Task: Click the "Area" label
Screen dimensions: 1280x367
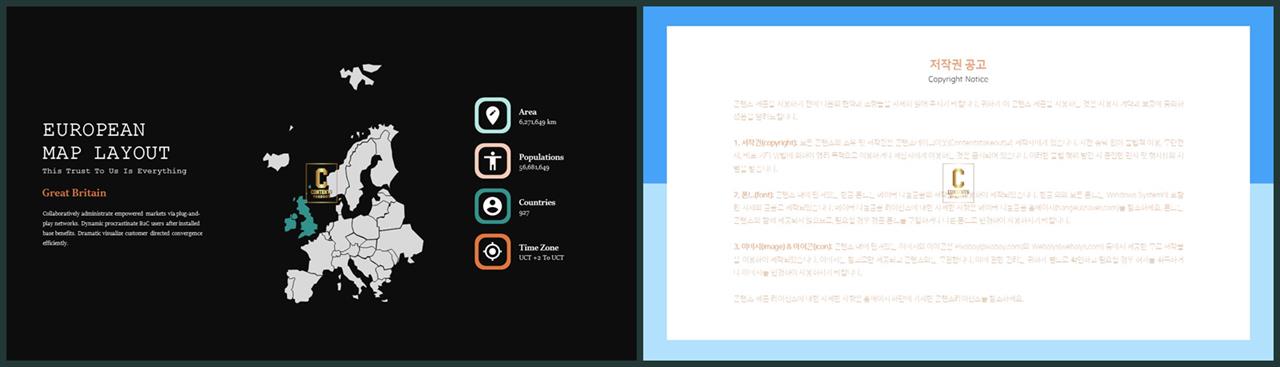Action: pos(528,111)
